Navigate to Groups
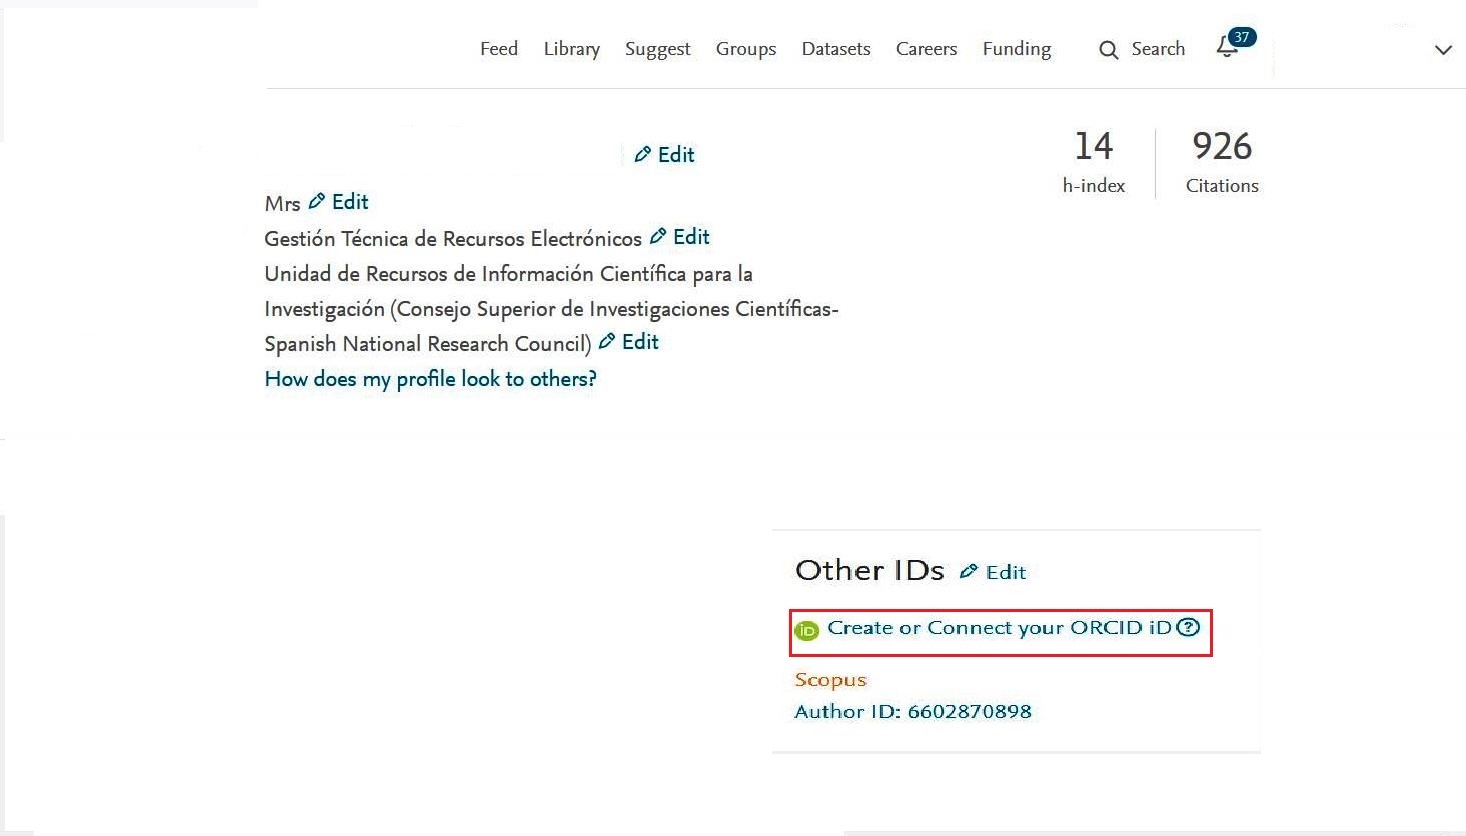 (745, 49)
